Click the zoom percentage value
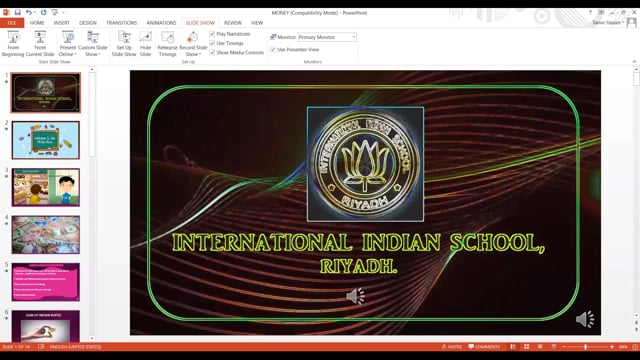 [623, 347]
